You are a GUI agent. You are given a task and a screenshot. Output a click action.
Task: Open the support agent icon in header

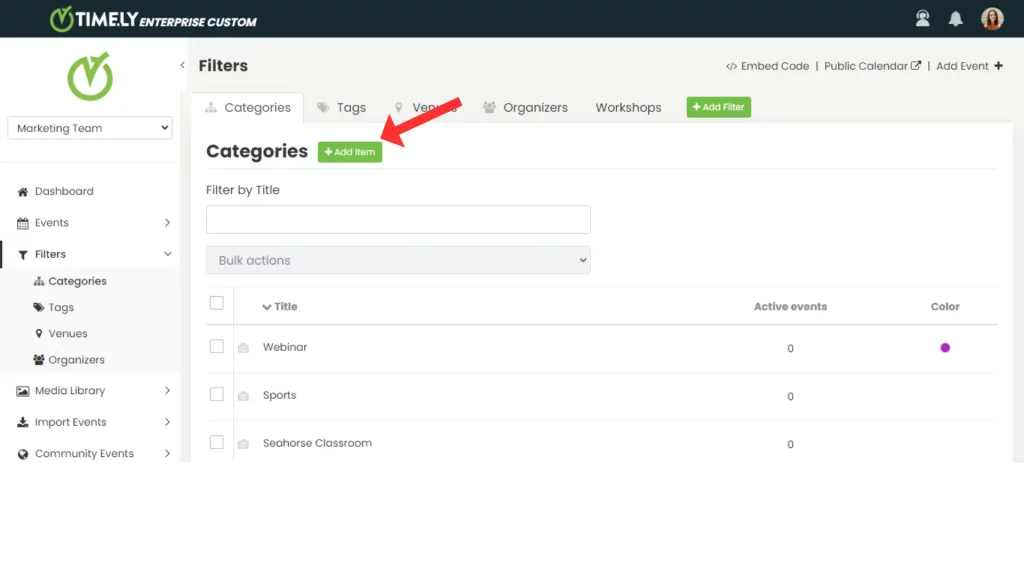coord(922,18)
